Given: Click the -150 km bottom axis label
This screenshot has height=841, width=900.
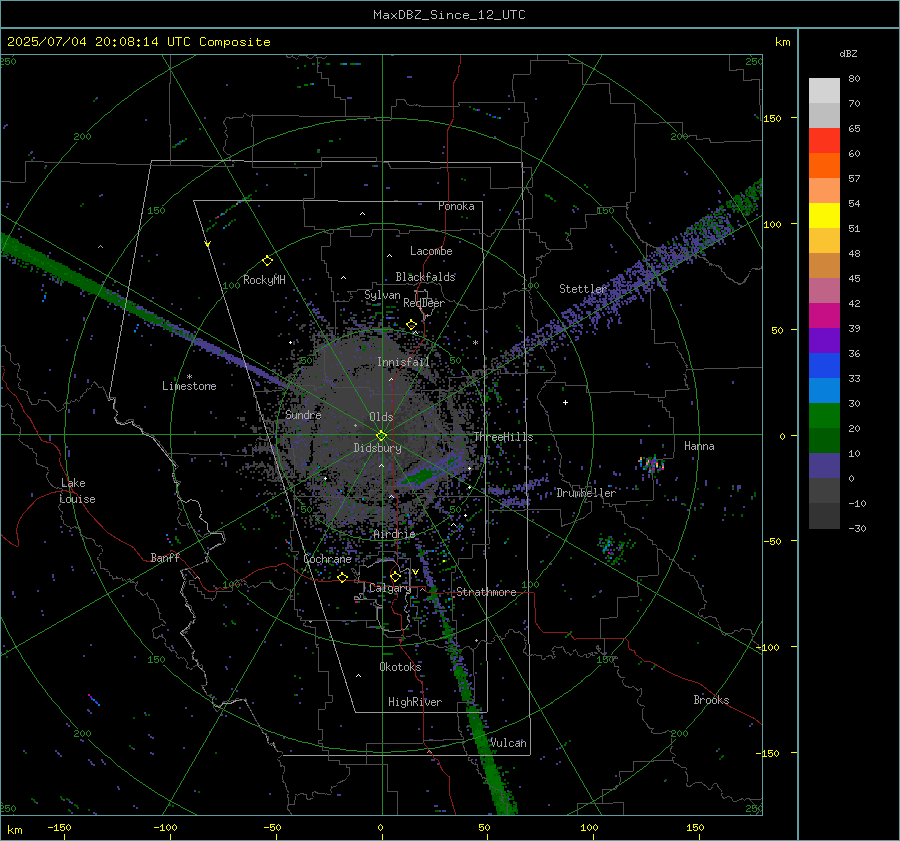Looking at the screenshot, I should pyautogui.click(x=59, y=828).
